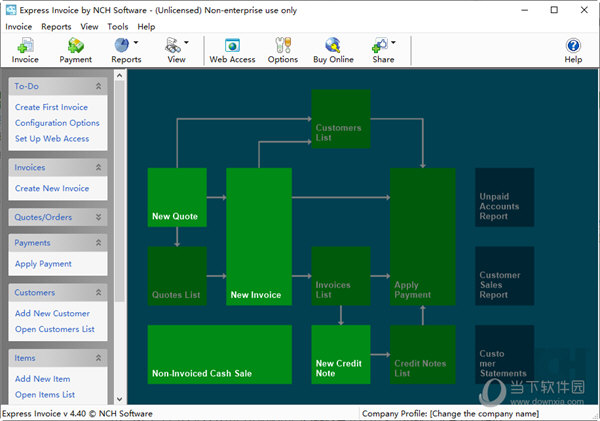Open the Customer Sales Report tile
Image resolution: width=600 pixels, height=421 pixels.
(505, 276)
